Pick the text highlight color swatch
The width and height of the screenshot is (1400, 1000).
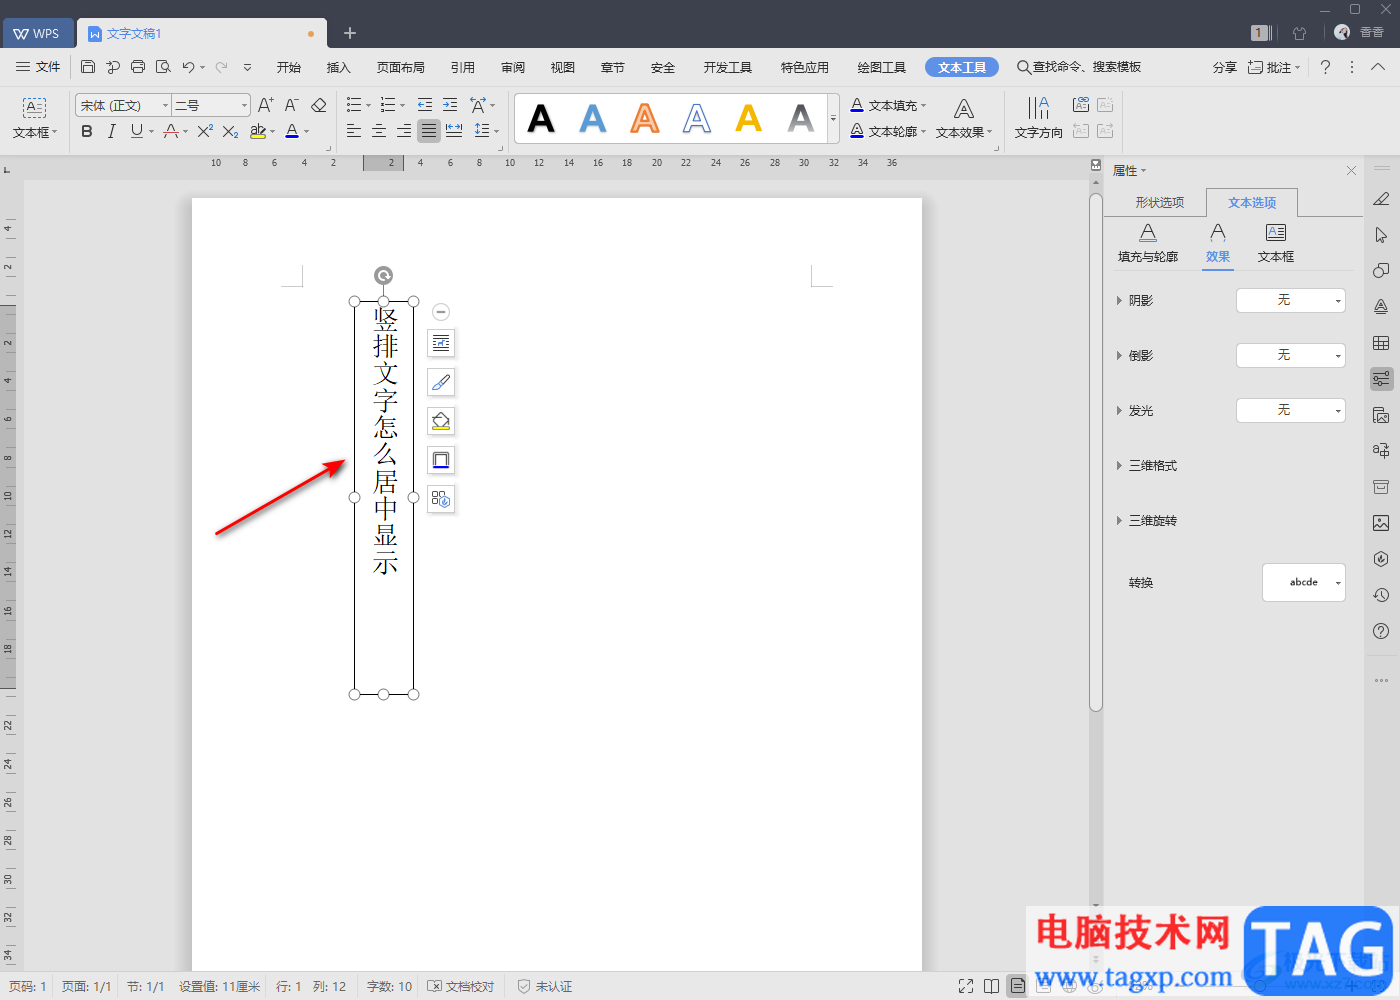pos(258,131)
